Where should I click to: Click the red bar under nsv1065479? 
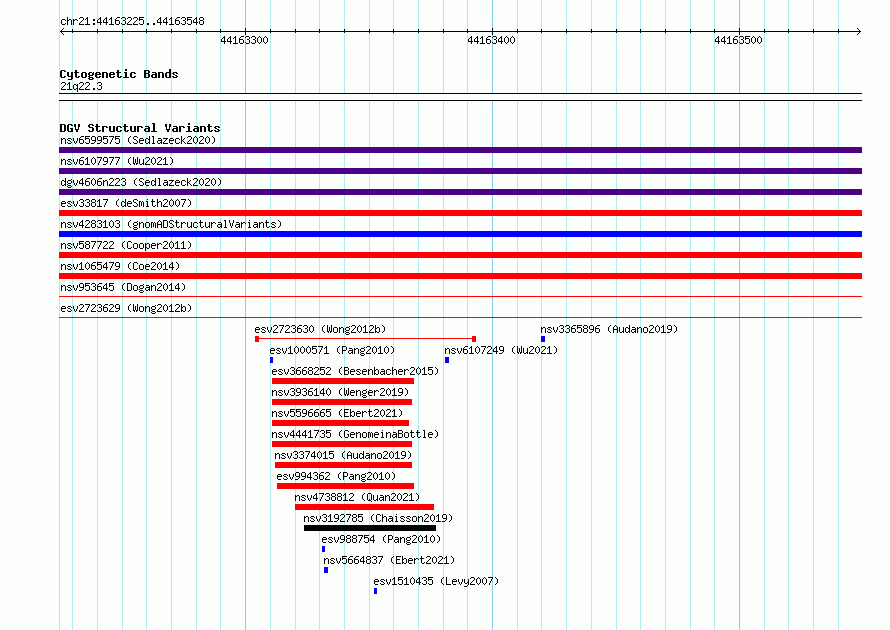(x=460, y=276)
